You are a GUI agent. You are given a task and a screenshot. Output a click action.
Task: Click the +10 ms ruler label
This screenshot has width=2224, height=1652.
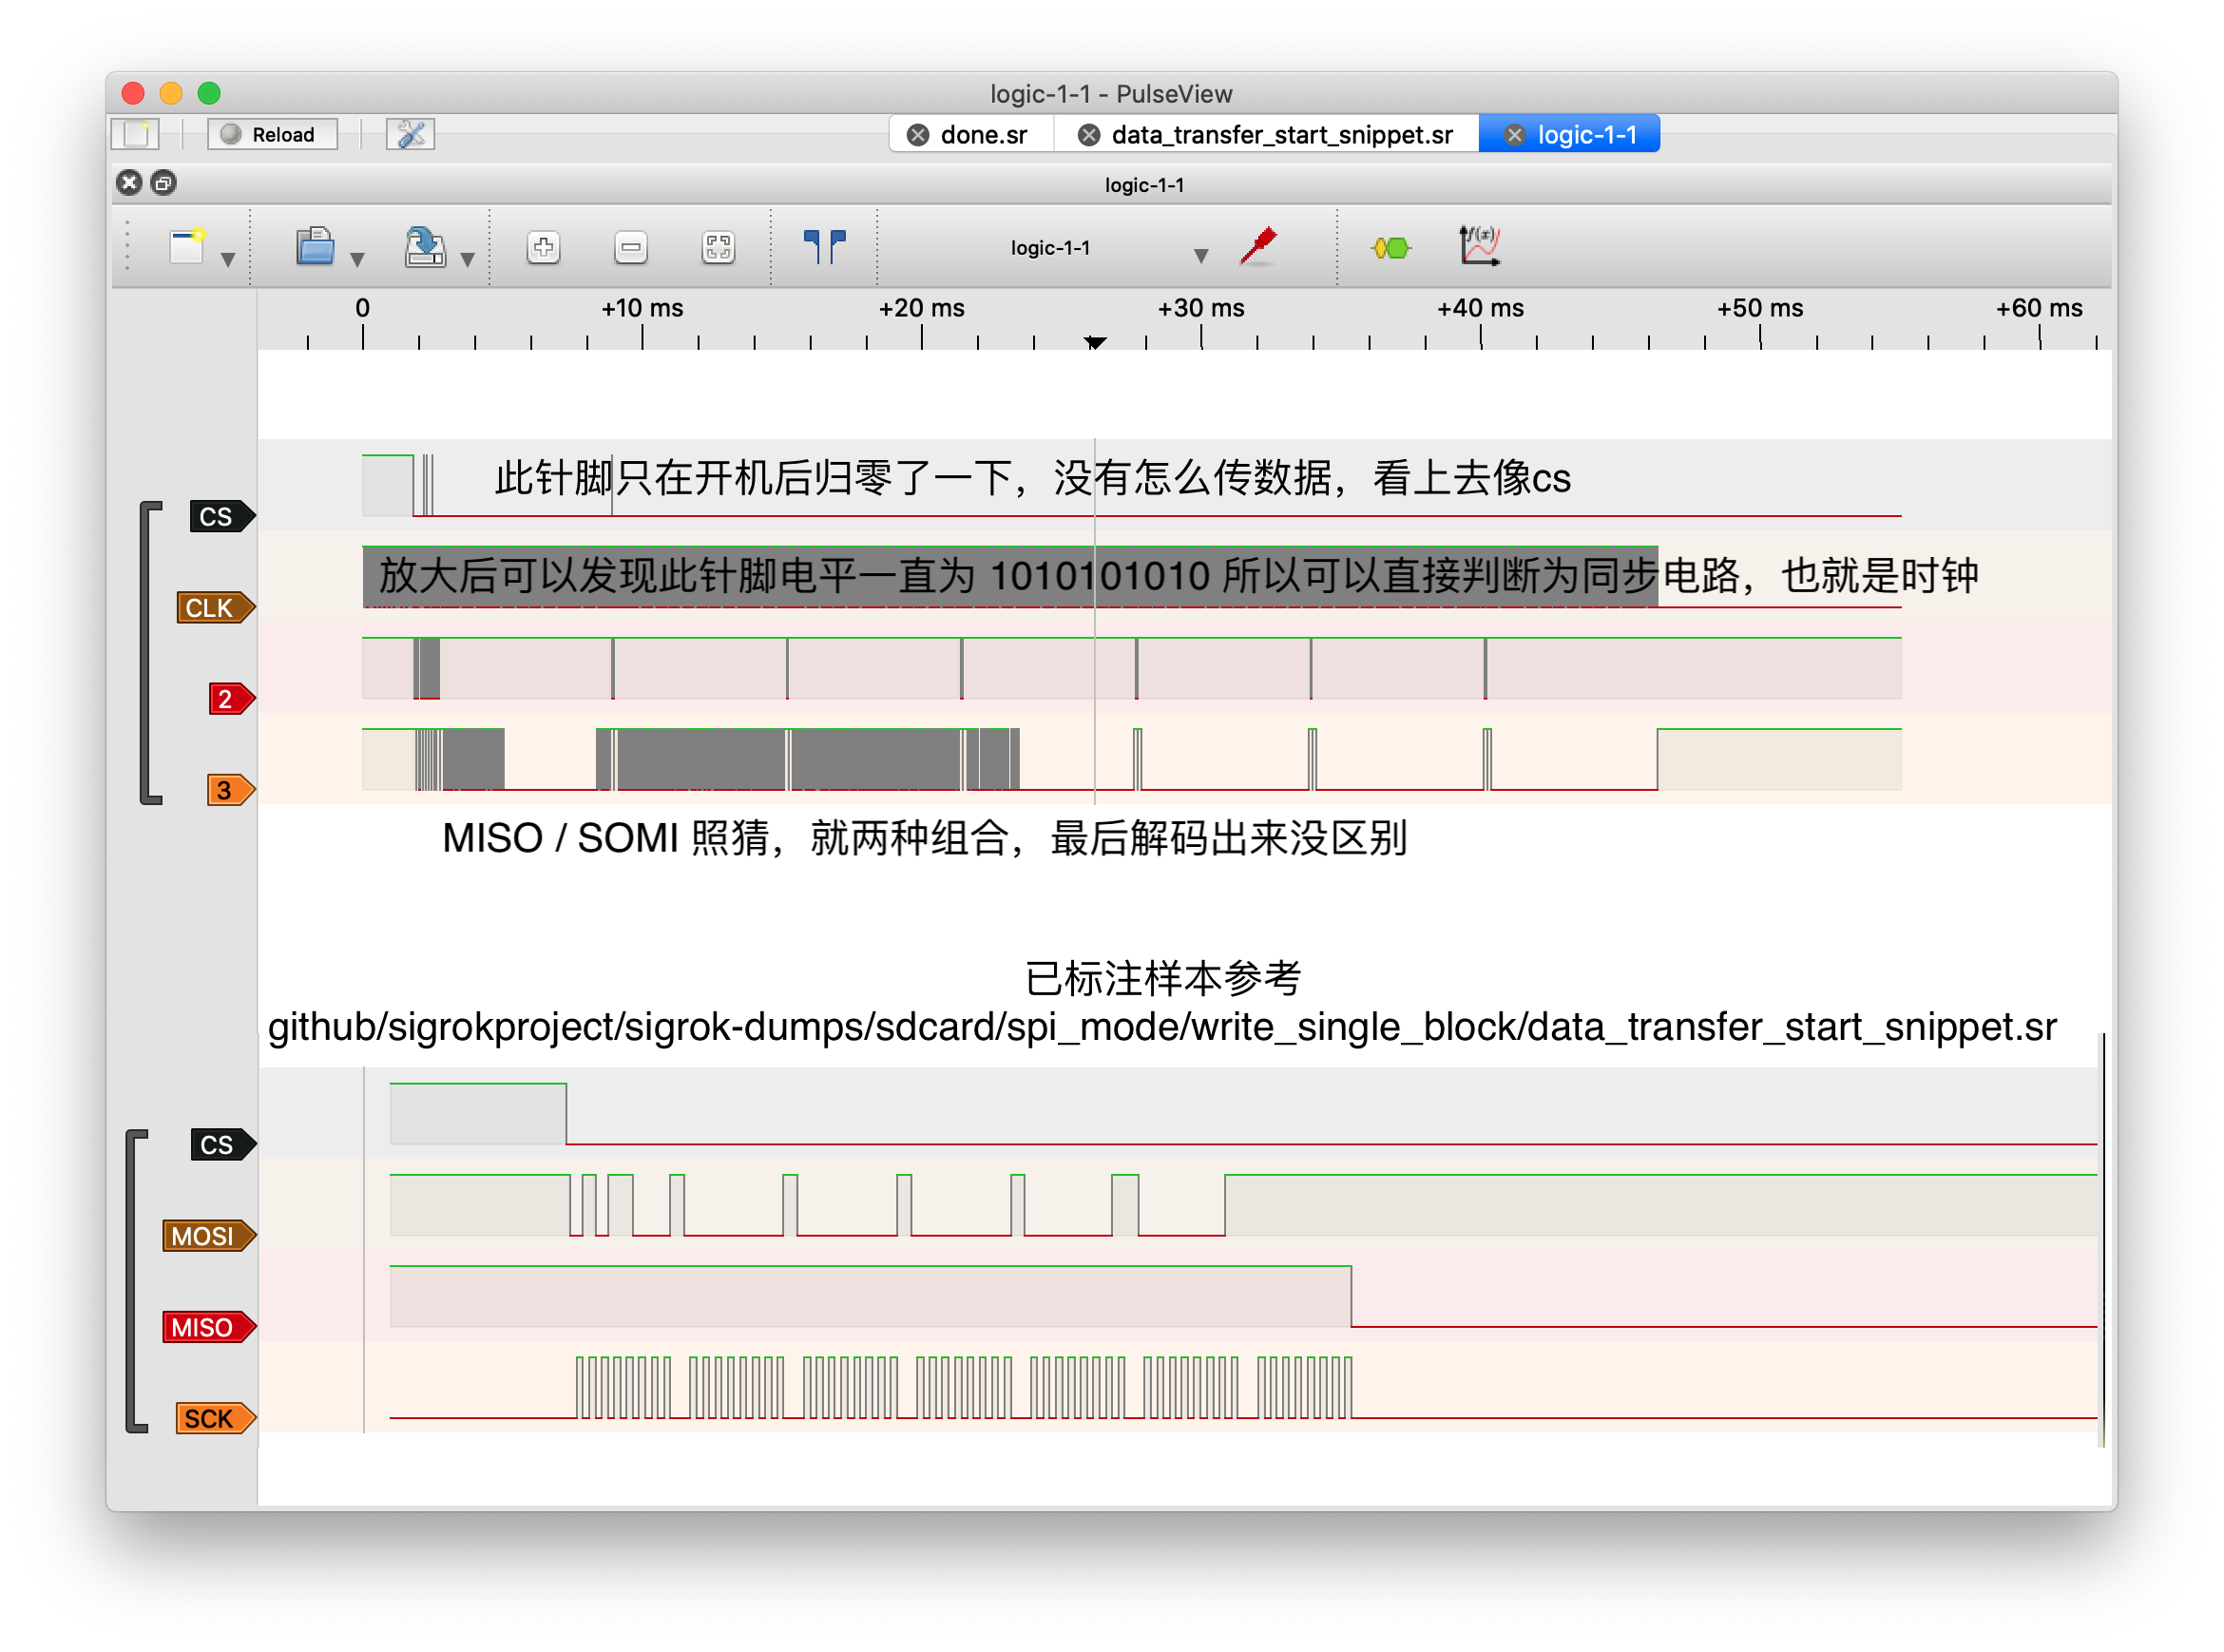click(642, 308)
